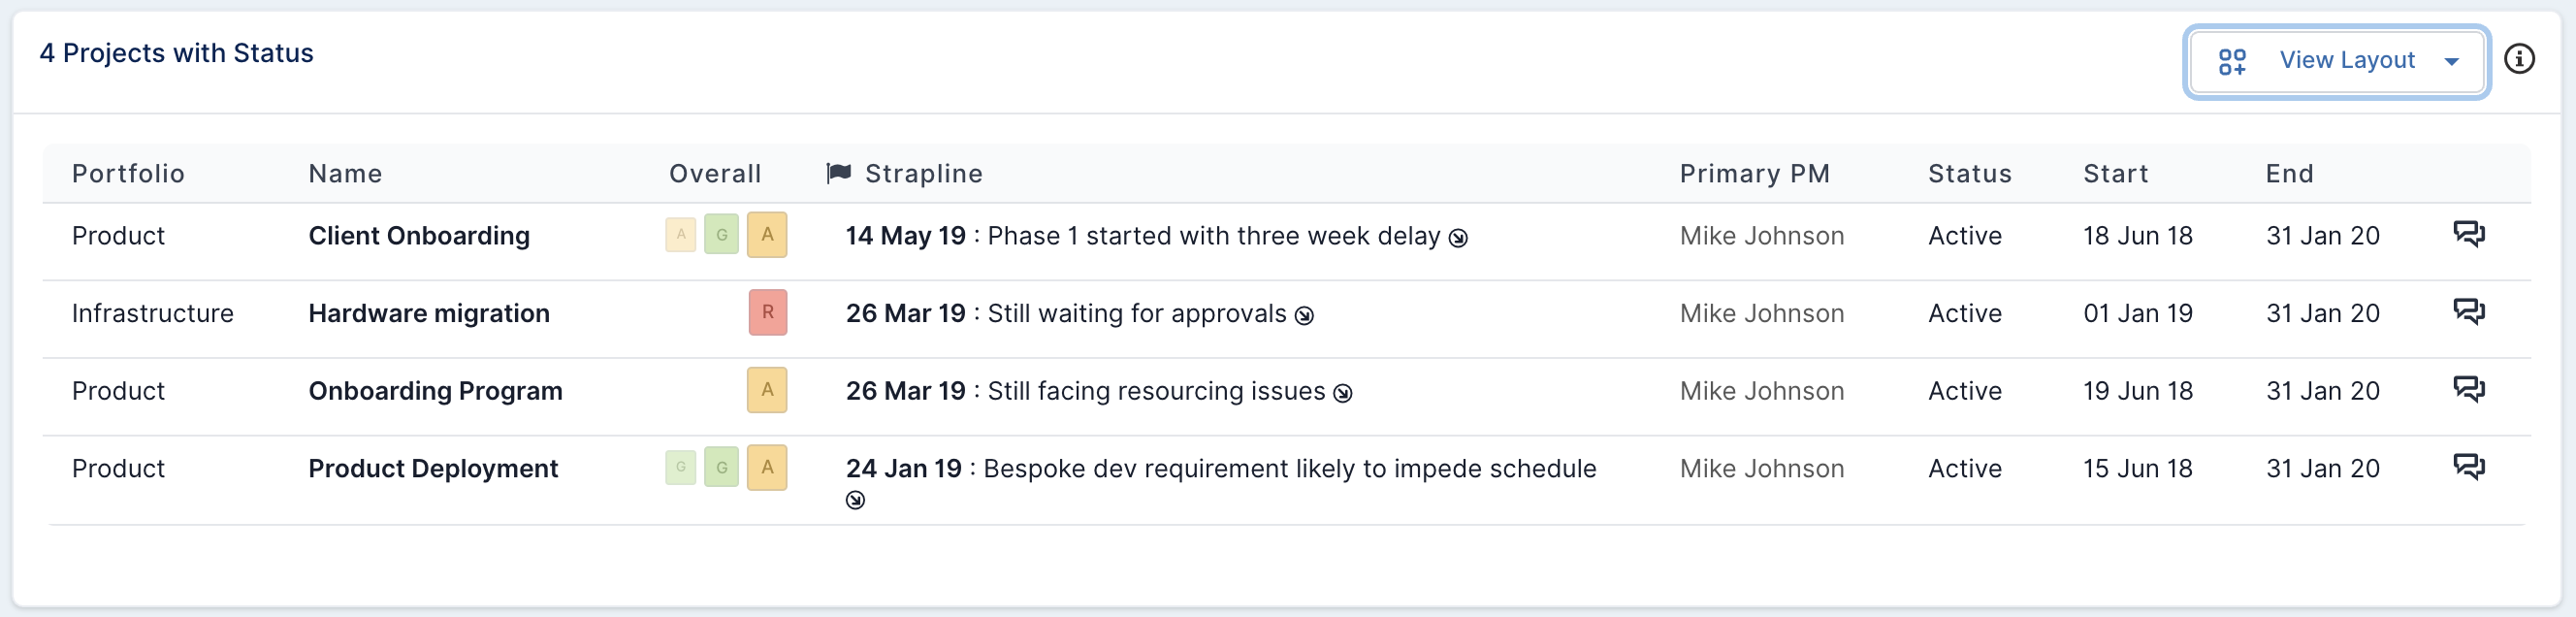Open the Hardware migration project

(x=429, y=314)
